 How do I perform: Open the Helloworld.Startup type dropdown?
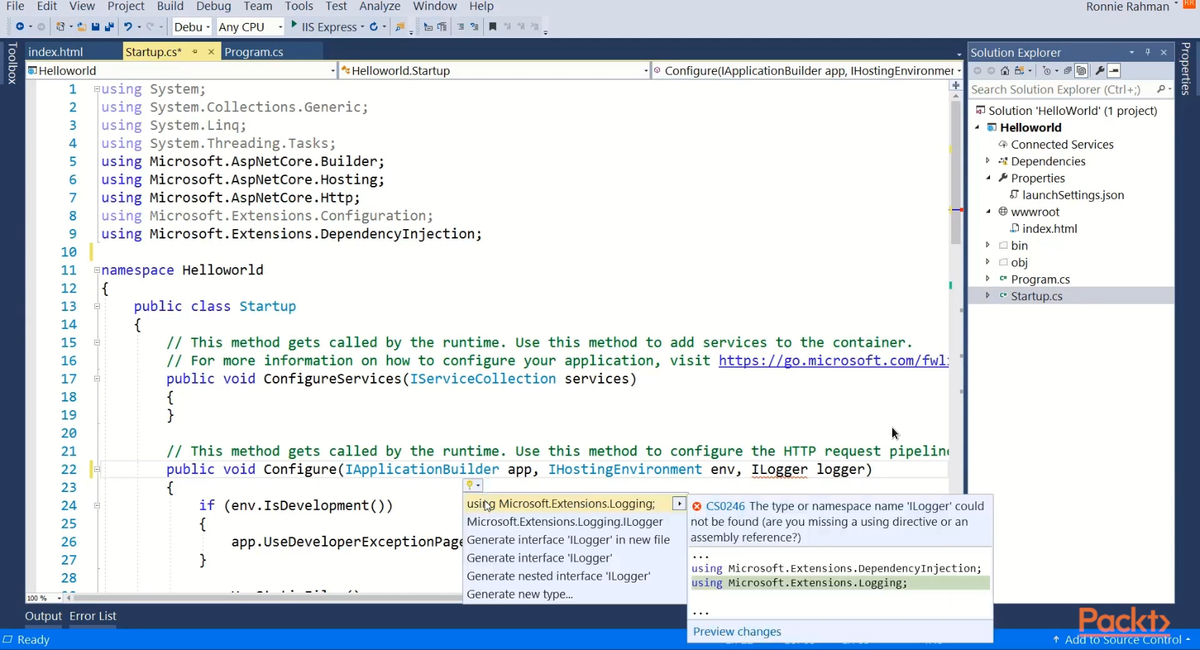(x=495, y=70)
